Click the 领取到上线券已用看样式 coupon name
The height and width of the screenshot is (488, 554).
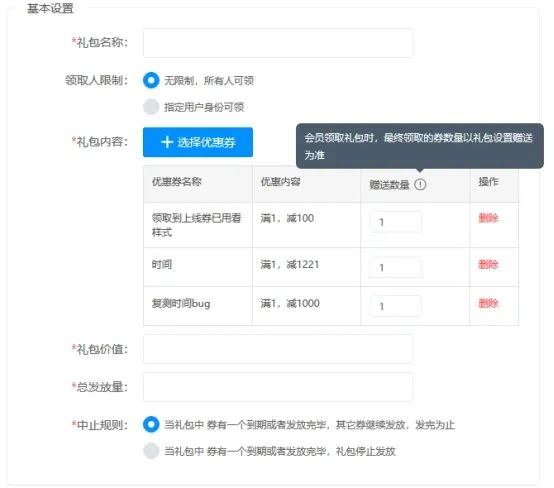tap(196, 225)
